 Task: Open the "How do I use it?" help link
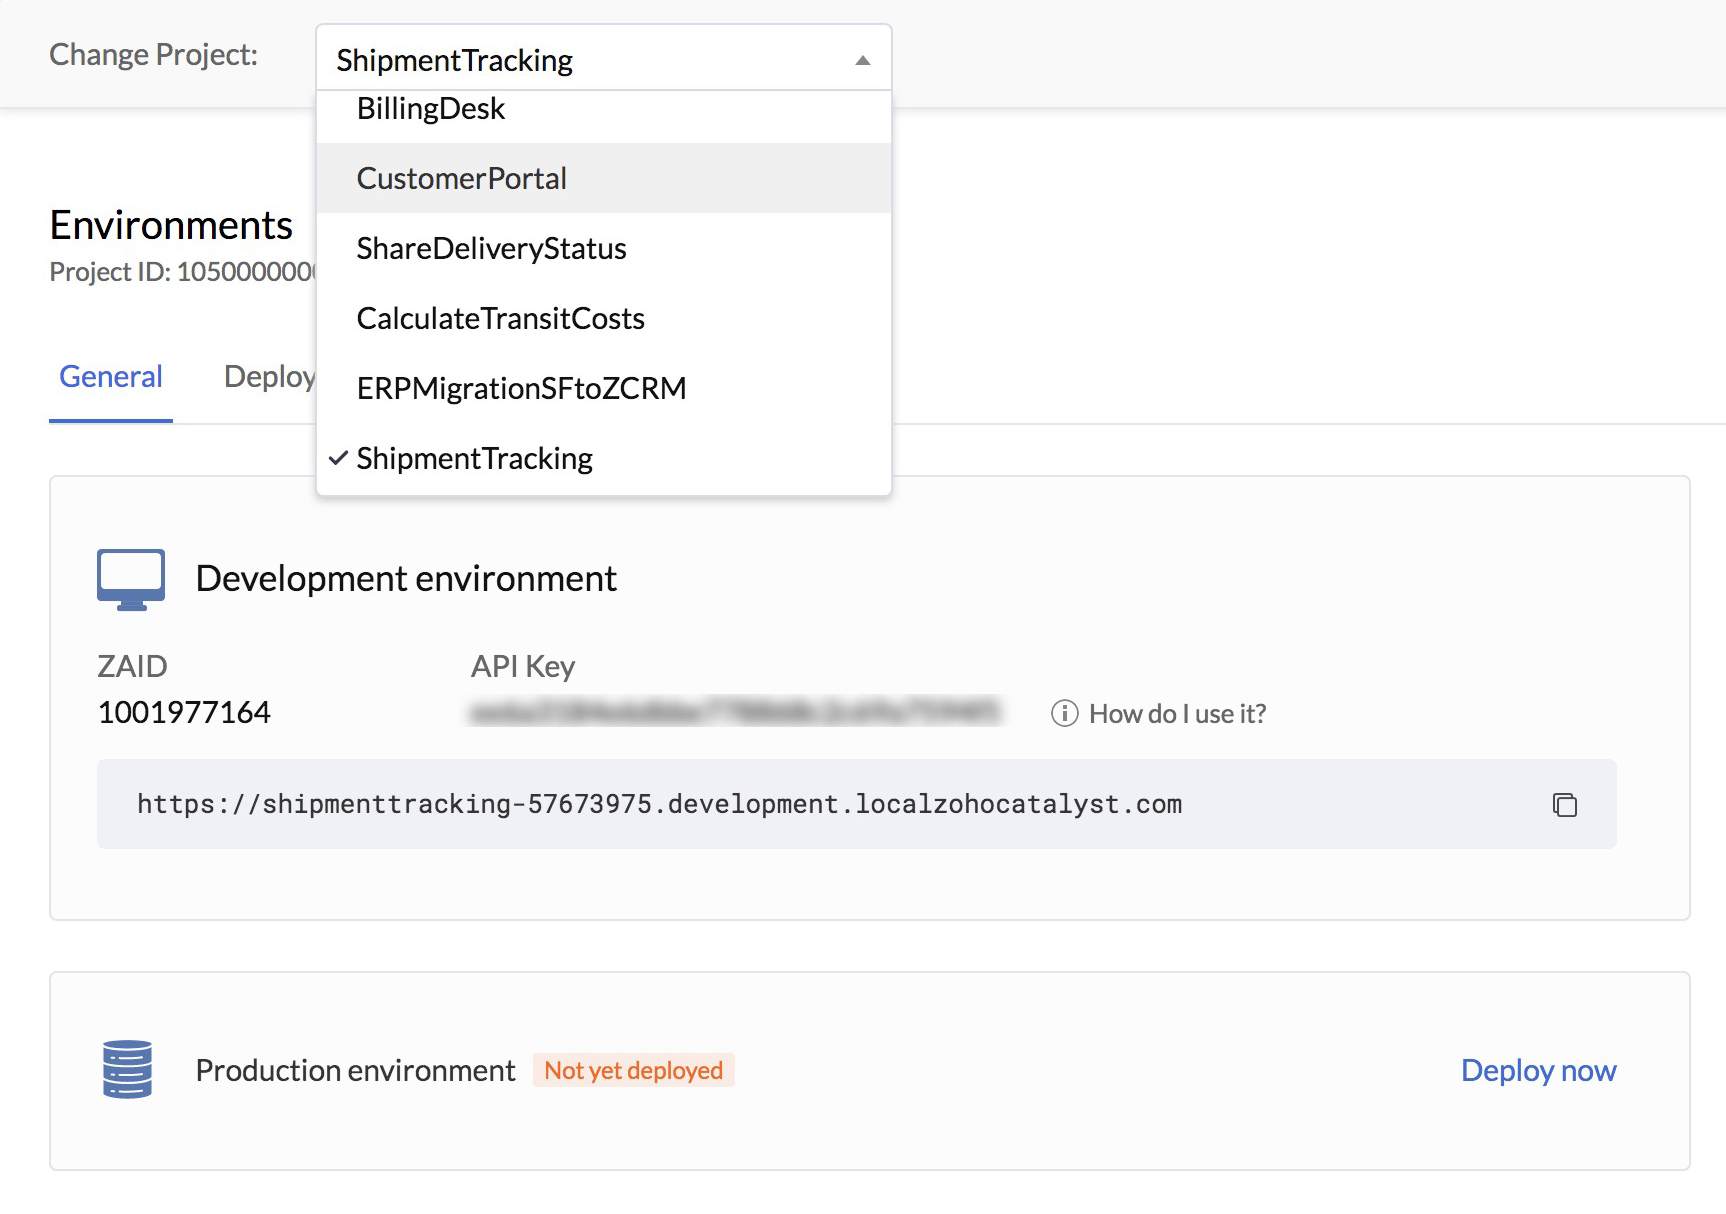(1176, 713)
